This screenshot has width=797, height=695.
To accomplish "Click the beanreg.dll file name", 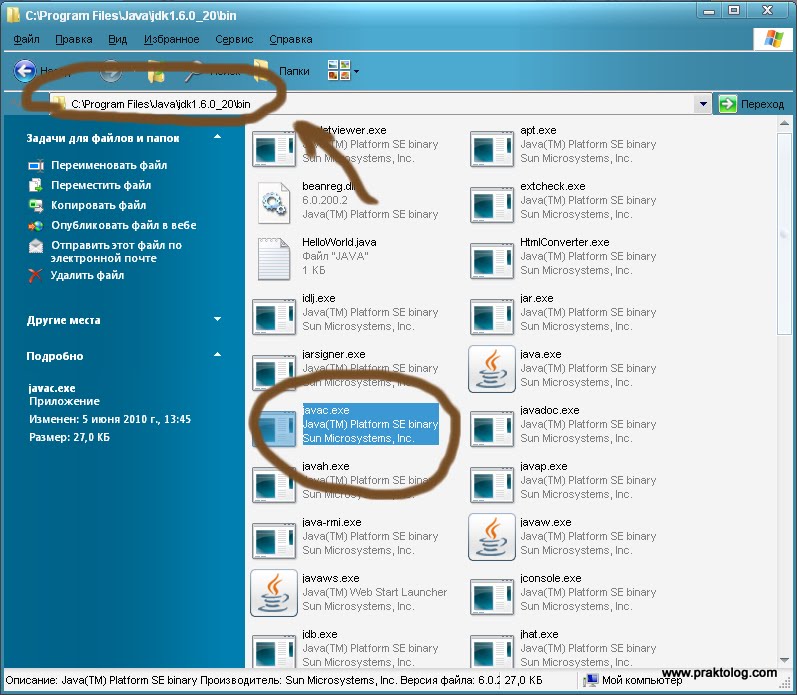I will point(329,186).
